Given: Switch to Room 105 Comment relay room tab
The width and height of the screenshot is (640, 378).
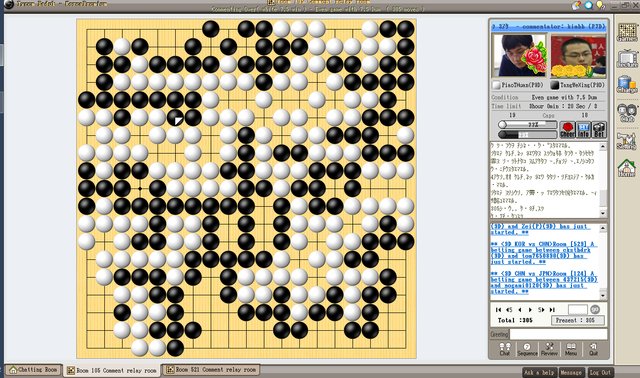Looking at the screenshot, I should pos(112,370).
